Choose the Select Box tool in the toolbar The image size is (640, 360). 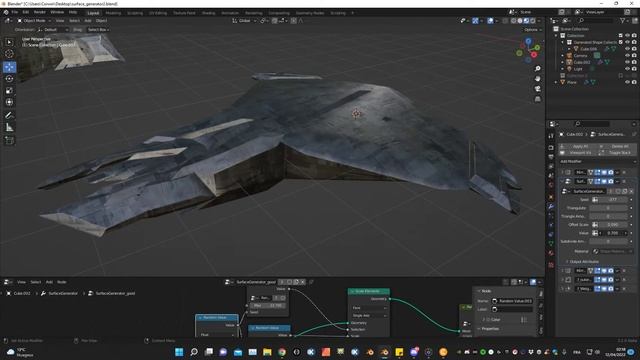click(9, 42)
